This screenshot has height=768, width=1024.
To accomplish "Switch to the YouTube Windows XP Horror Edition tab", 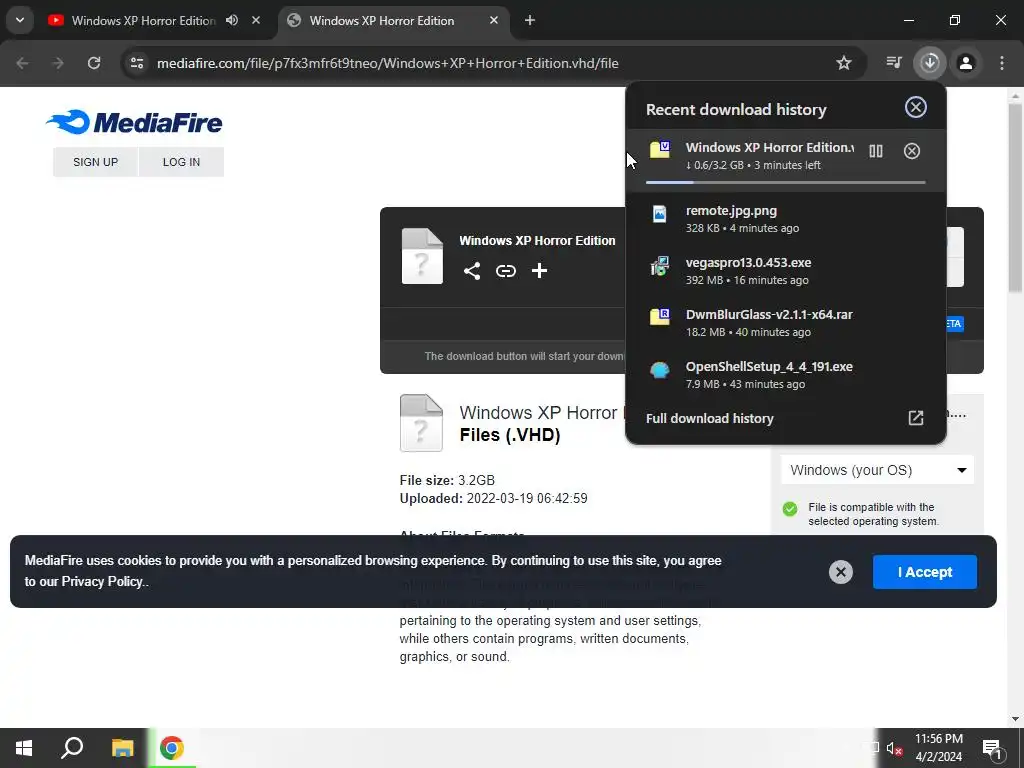I will click(x=143, y=20).
